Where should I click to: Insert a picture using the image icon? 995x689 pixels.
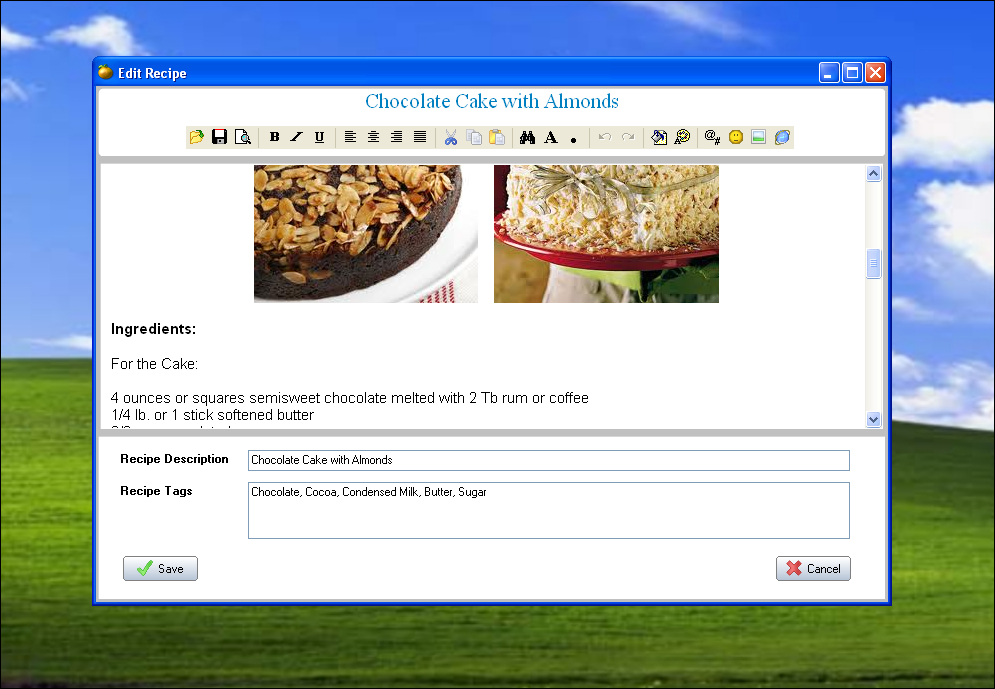coord(758,137)
